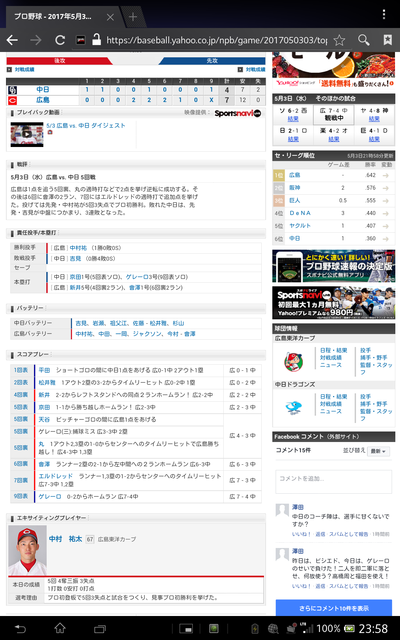400x640 pixels.
Task: Open Android recent apps button
Action: (x=100, y=628)
